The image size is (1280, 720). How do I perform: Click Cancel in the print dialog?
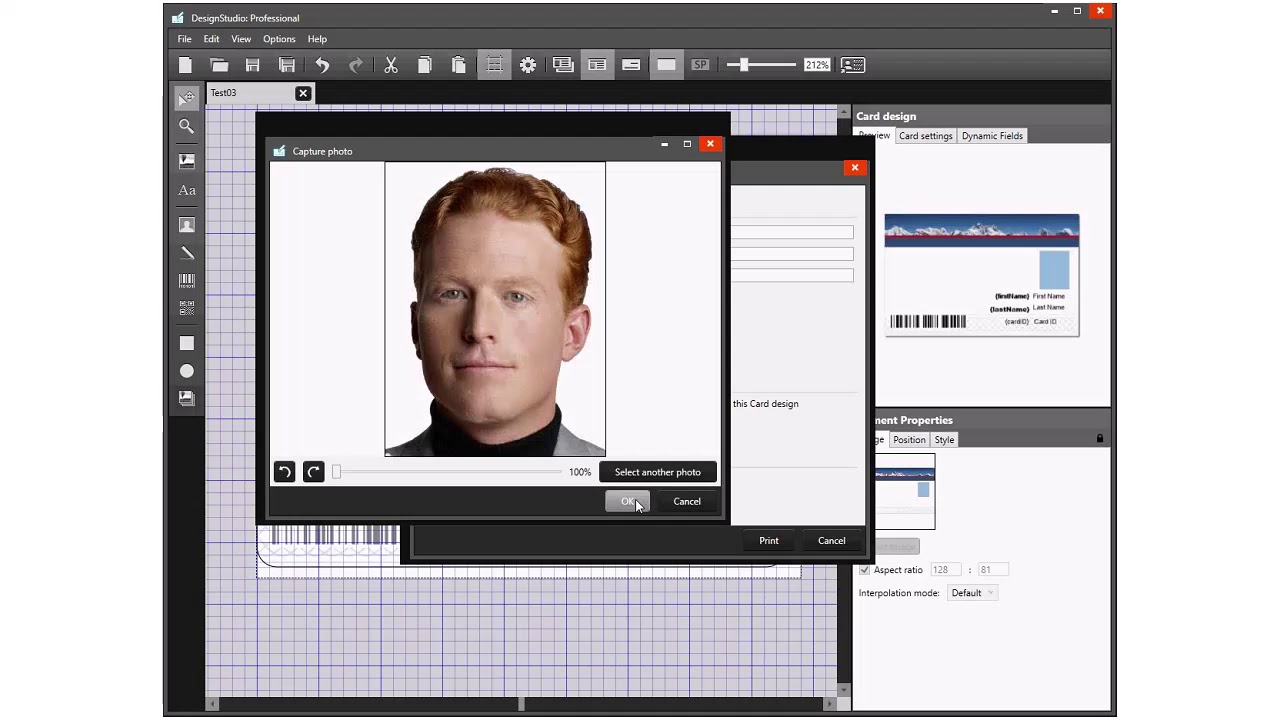(x=832, y=541)
